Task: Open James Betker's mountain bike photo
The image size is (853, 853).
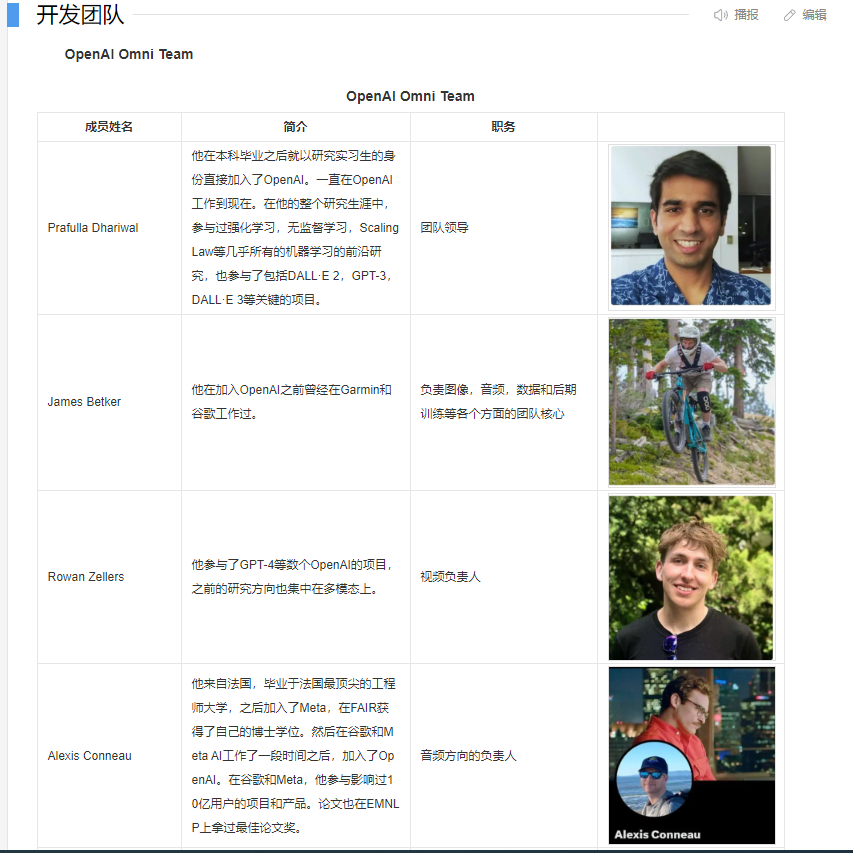Action: [x=691, y=401]
